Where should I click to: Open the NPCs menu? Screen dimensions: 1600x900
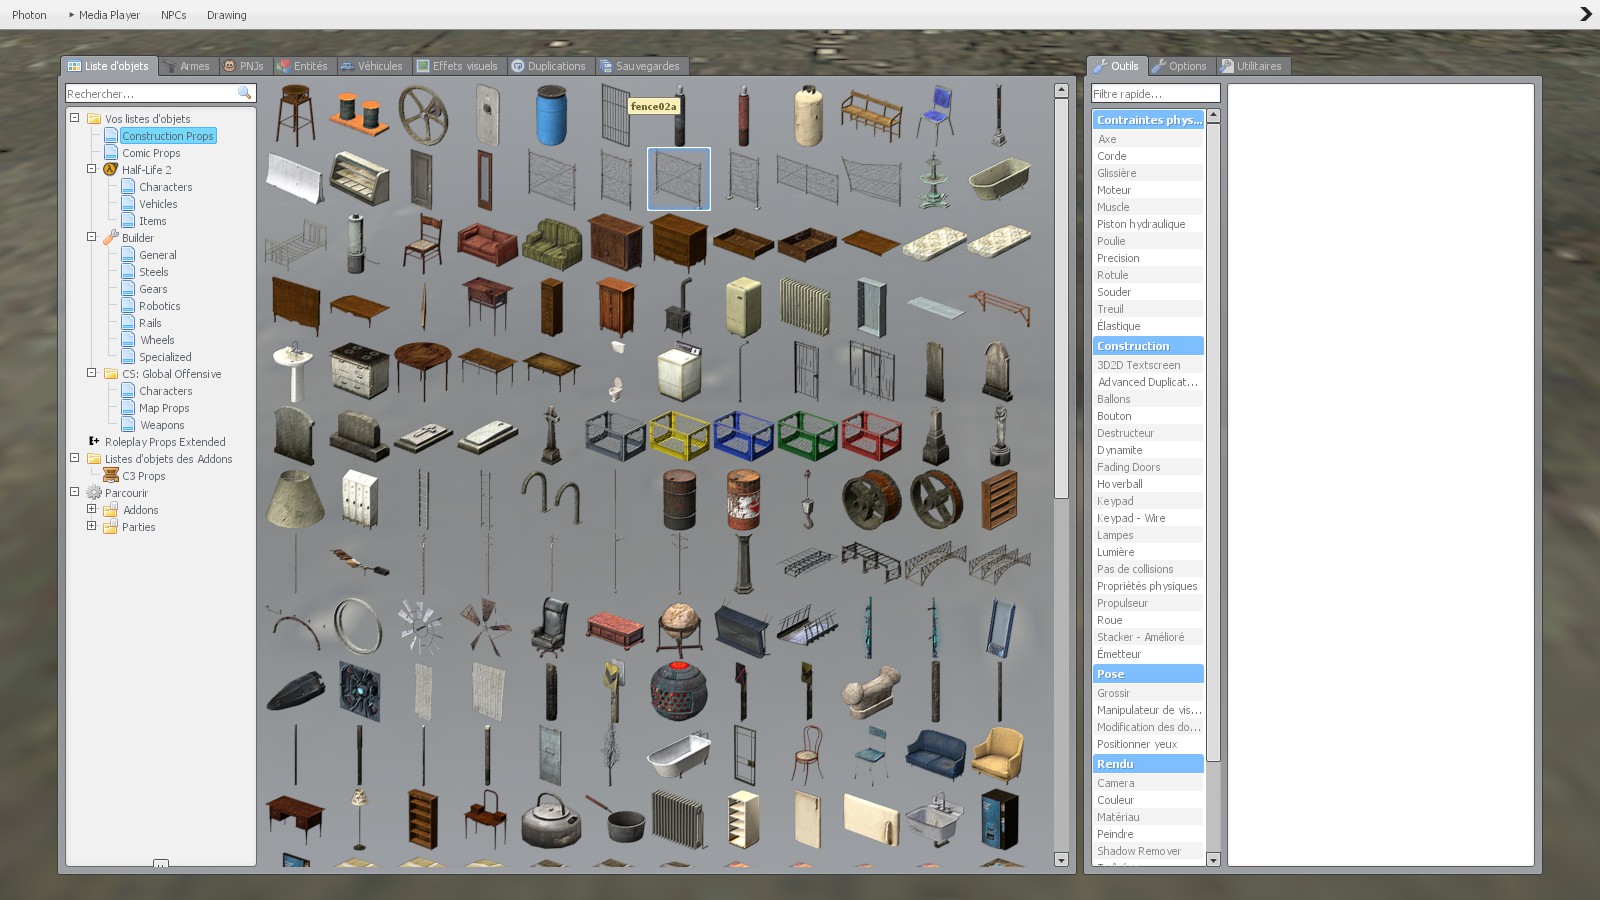(x=173, y=15)
